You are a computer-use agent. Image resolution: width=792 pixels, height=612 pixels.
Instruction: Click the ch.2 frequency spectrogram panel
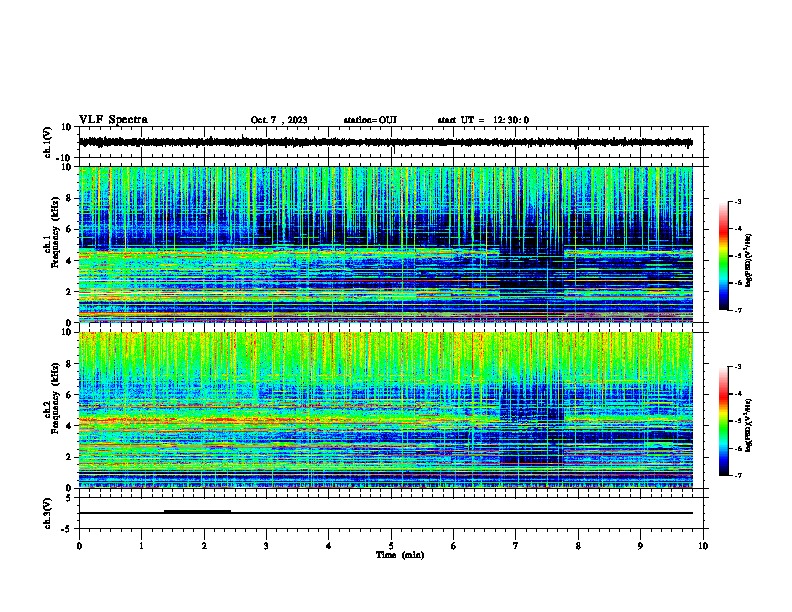point(385,410)
